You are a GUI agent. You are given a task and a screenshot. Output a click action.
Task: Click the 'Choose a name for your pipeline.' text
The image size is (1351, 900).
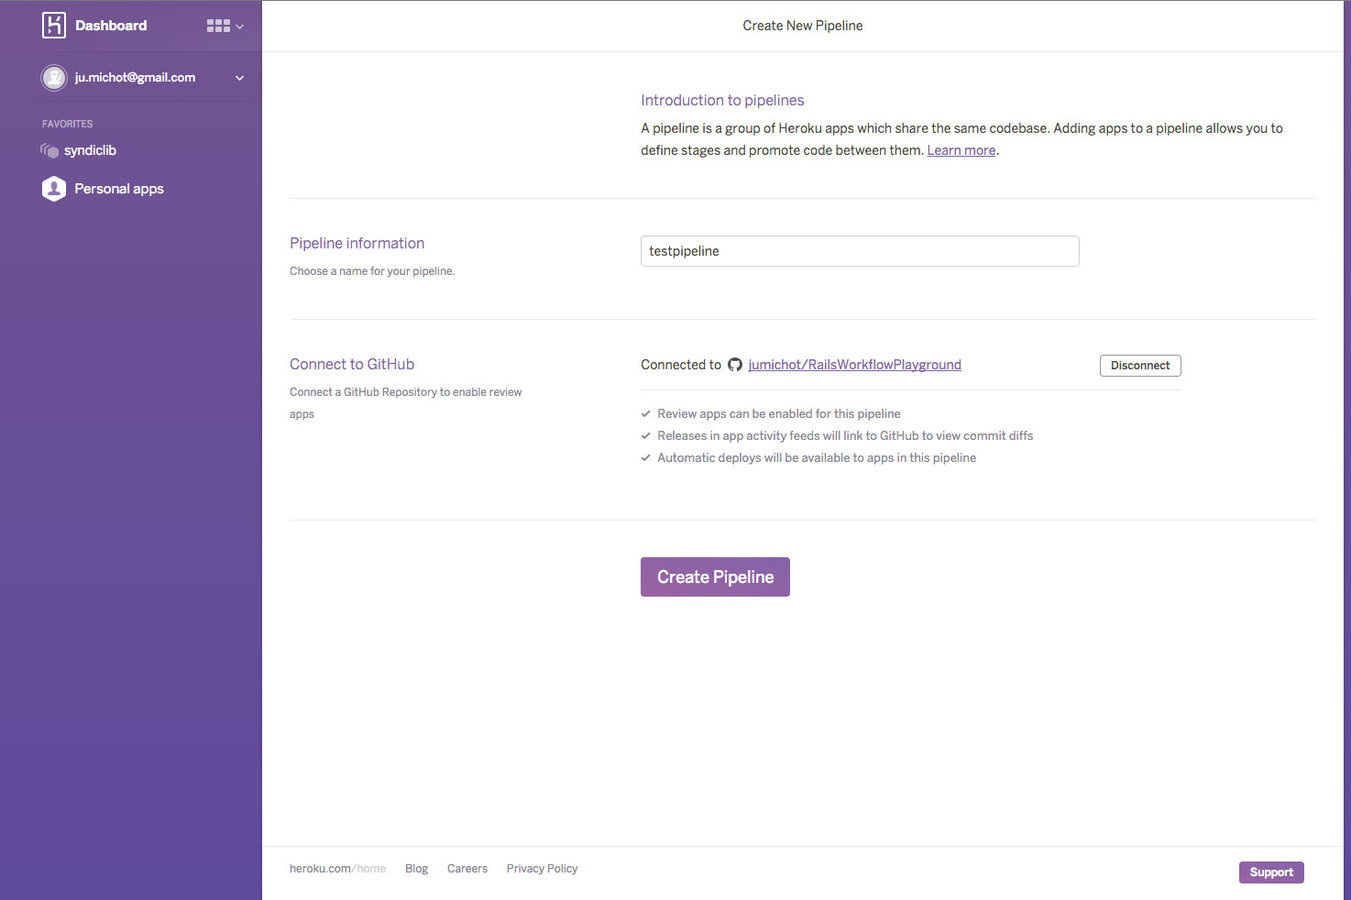tap(372, 271)
